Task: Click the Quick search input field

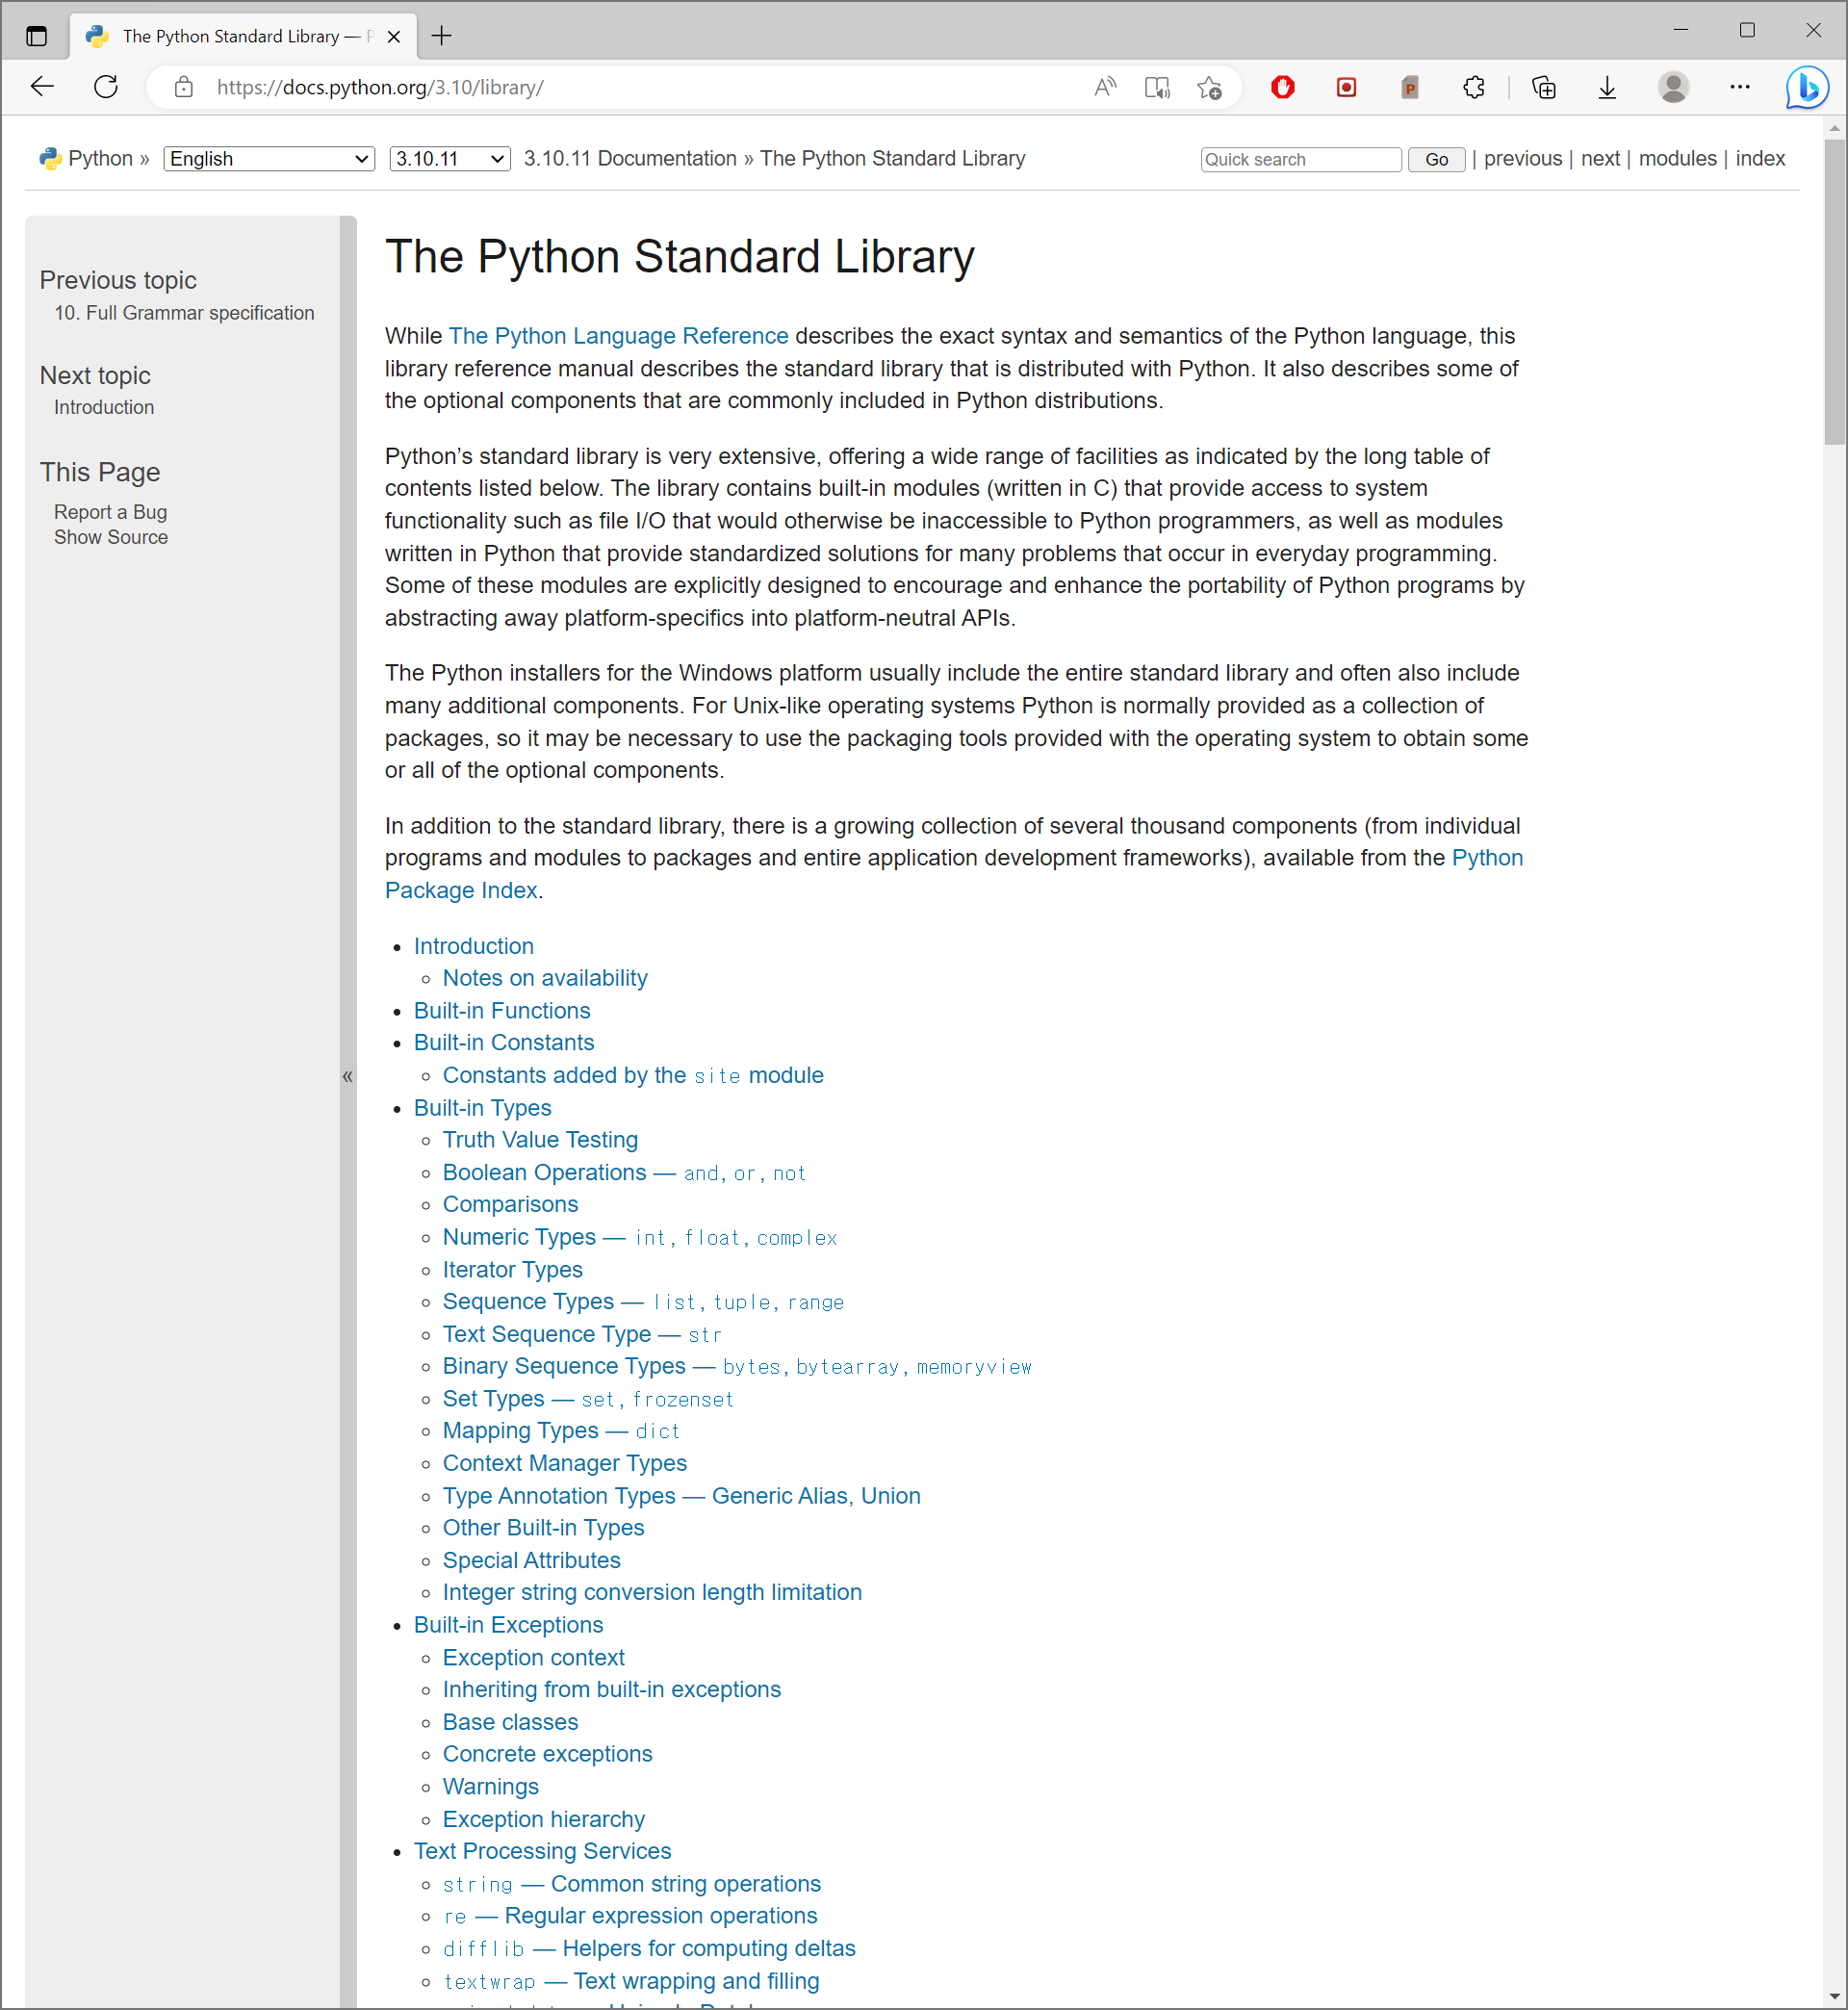Action: [x=1299, y=159]
